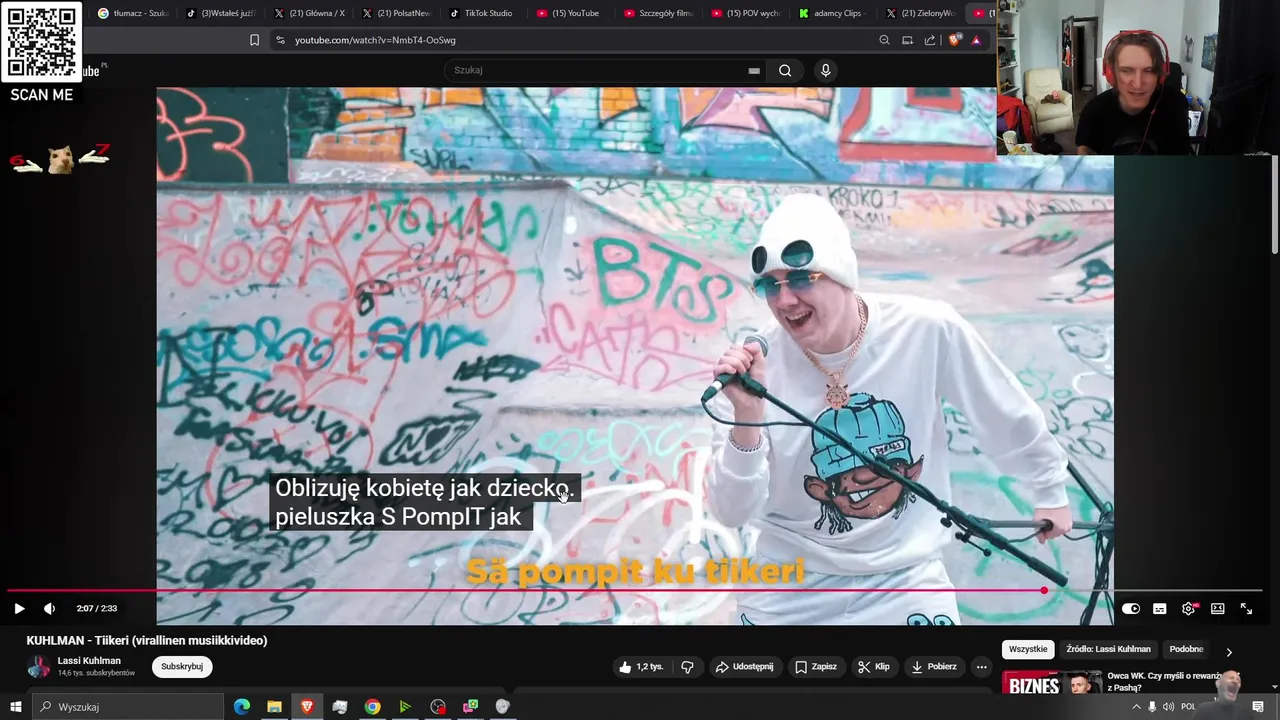Viewport: 1280px width, 720px height.
Task: Click the Wyszukaj taskbar search box
Action: tap(128, 707)
